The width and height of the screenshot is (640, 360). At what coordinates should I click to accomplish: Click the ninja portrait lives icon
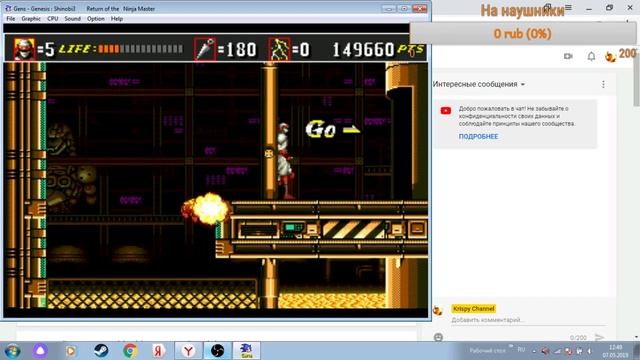(24, 49)
